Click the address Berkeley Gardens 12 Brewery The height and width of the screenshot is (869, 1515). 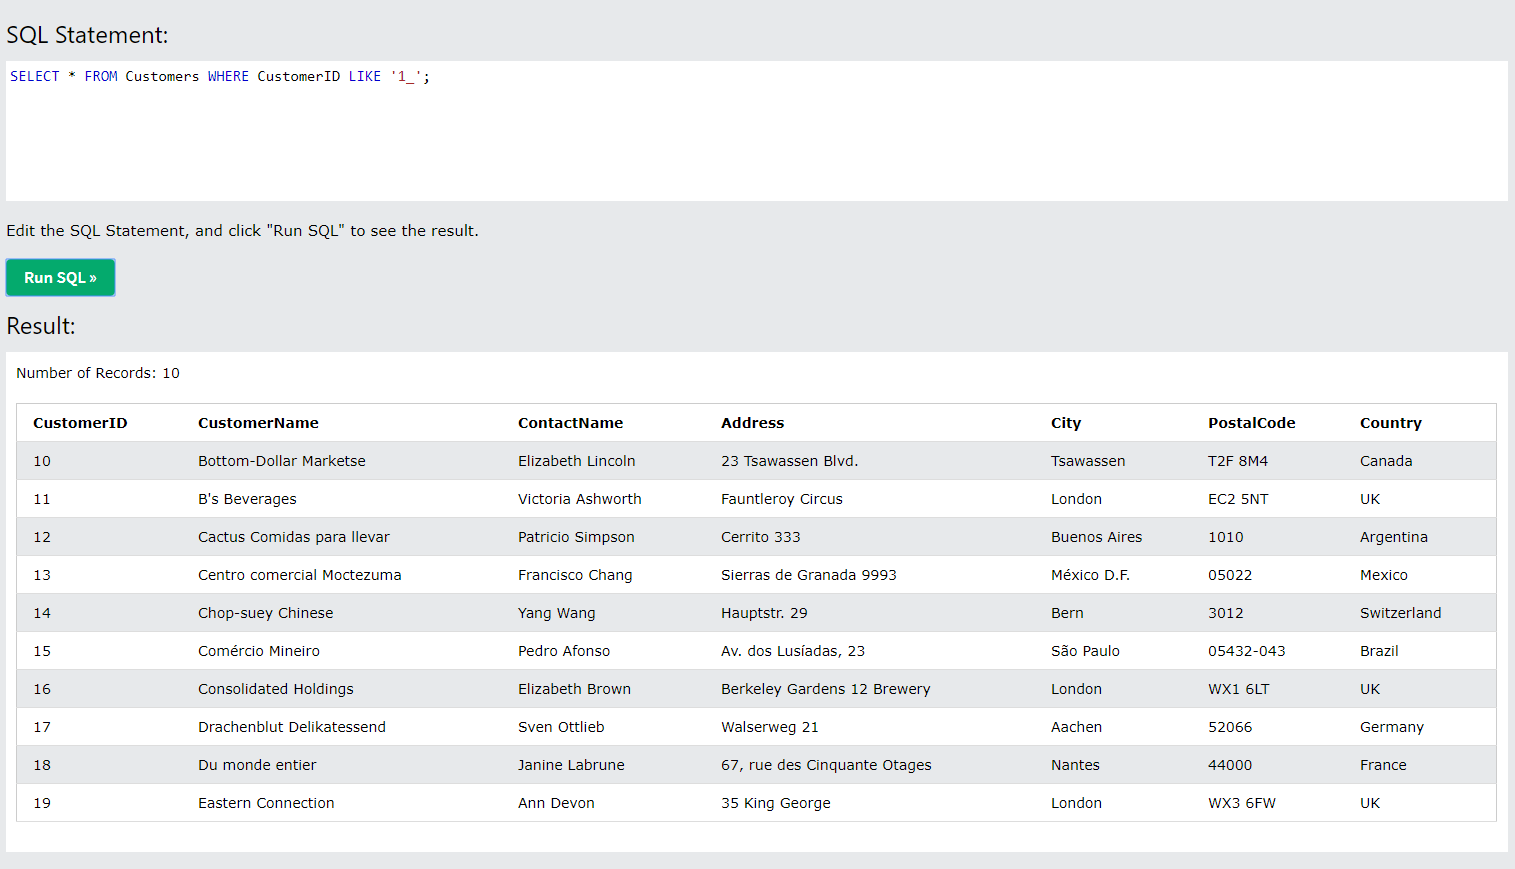(x=826, y=689)
